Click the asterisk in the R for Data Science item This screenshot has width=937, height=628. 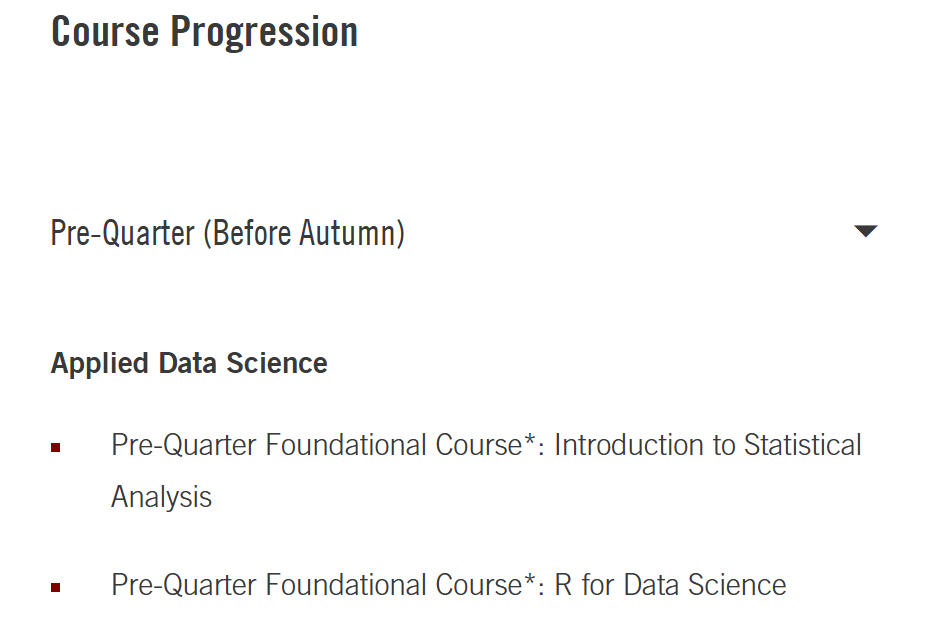coord(529,579)
